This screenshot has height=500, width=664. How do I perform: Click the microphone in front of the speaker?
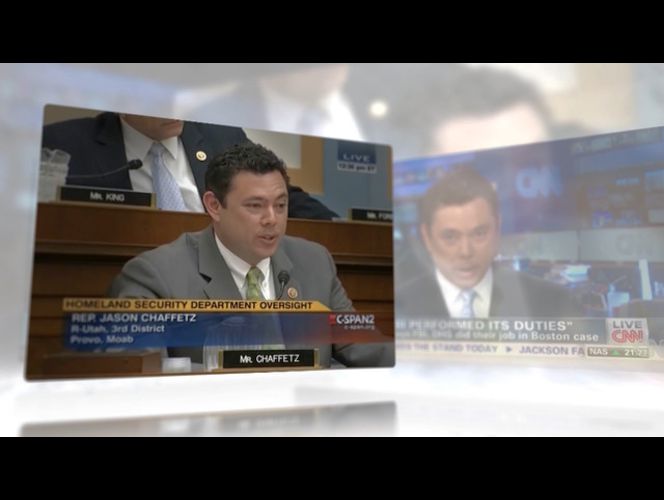[283, 281]
